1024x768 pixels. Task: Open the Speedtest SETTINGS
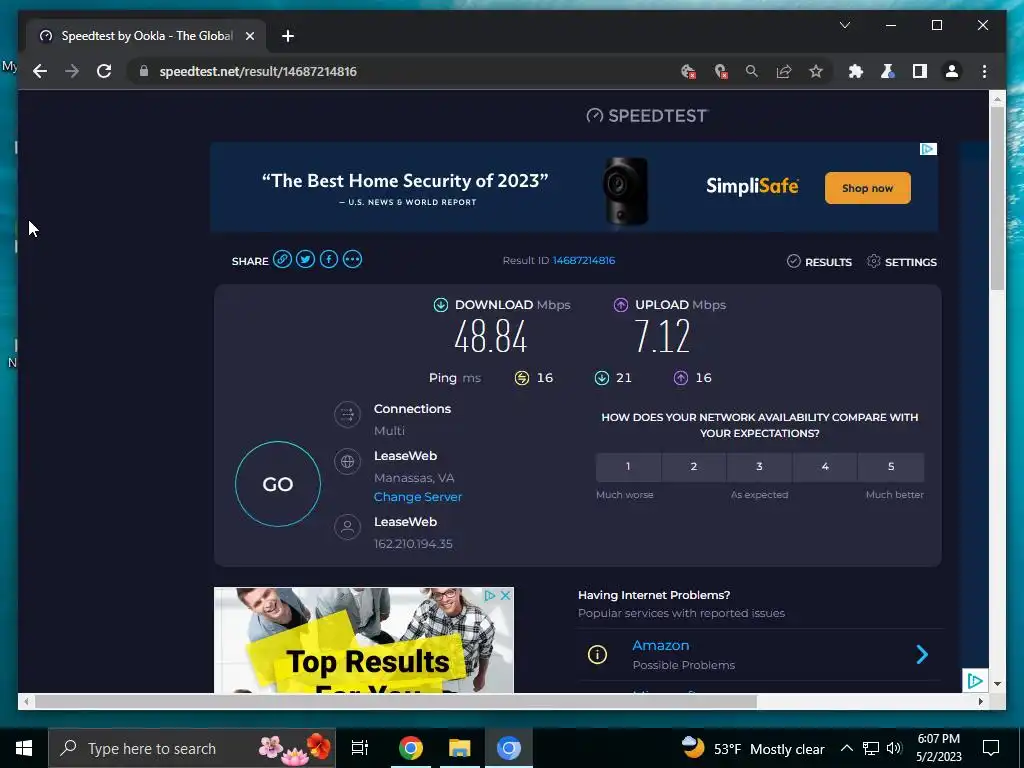(x=902, y=262)
